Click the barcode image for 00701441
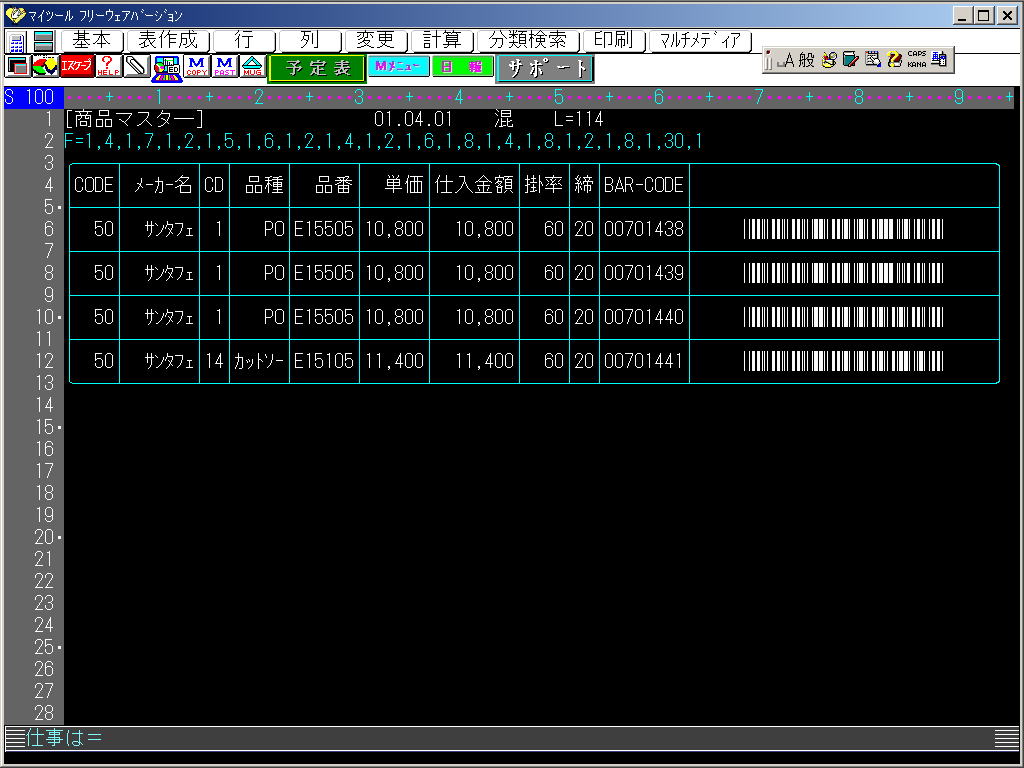This screenshot has width=1024, height=768. click(x=843, y=361)
